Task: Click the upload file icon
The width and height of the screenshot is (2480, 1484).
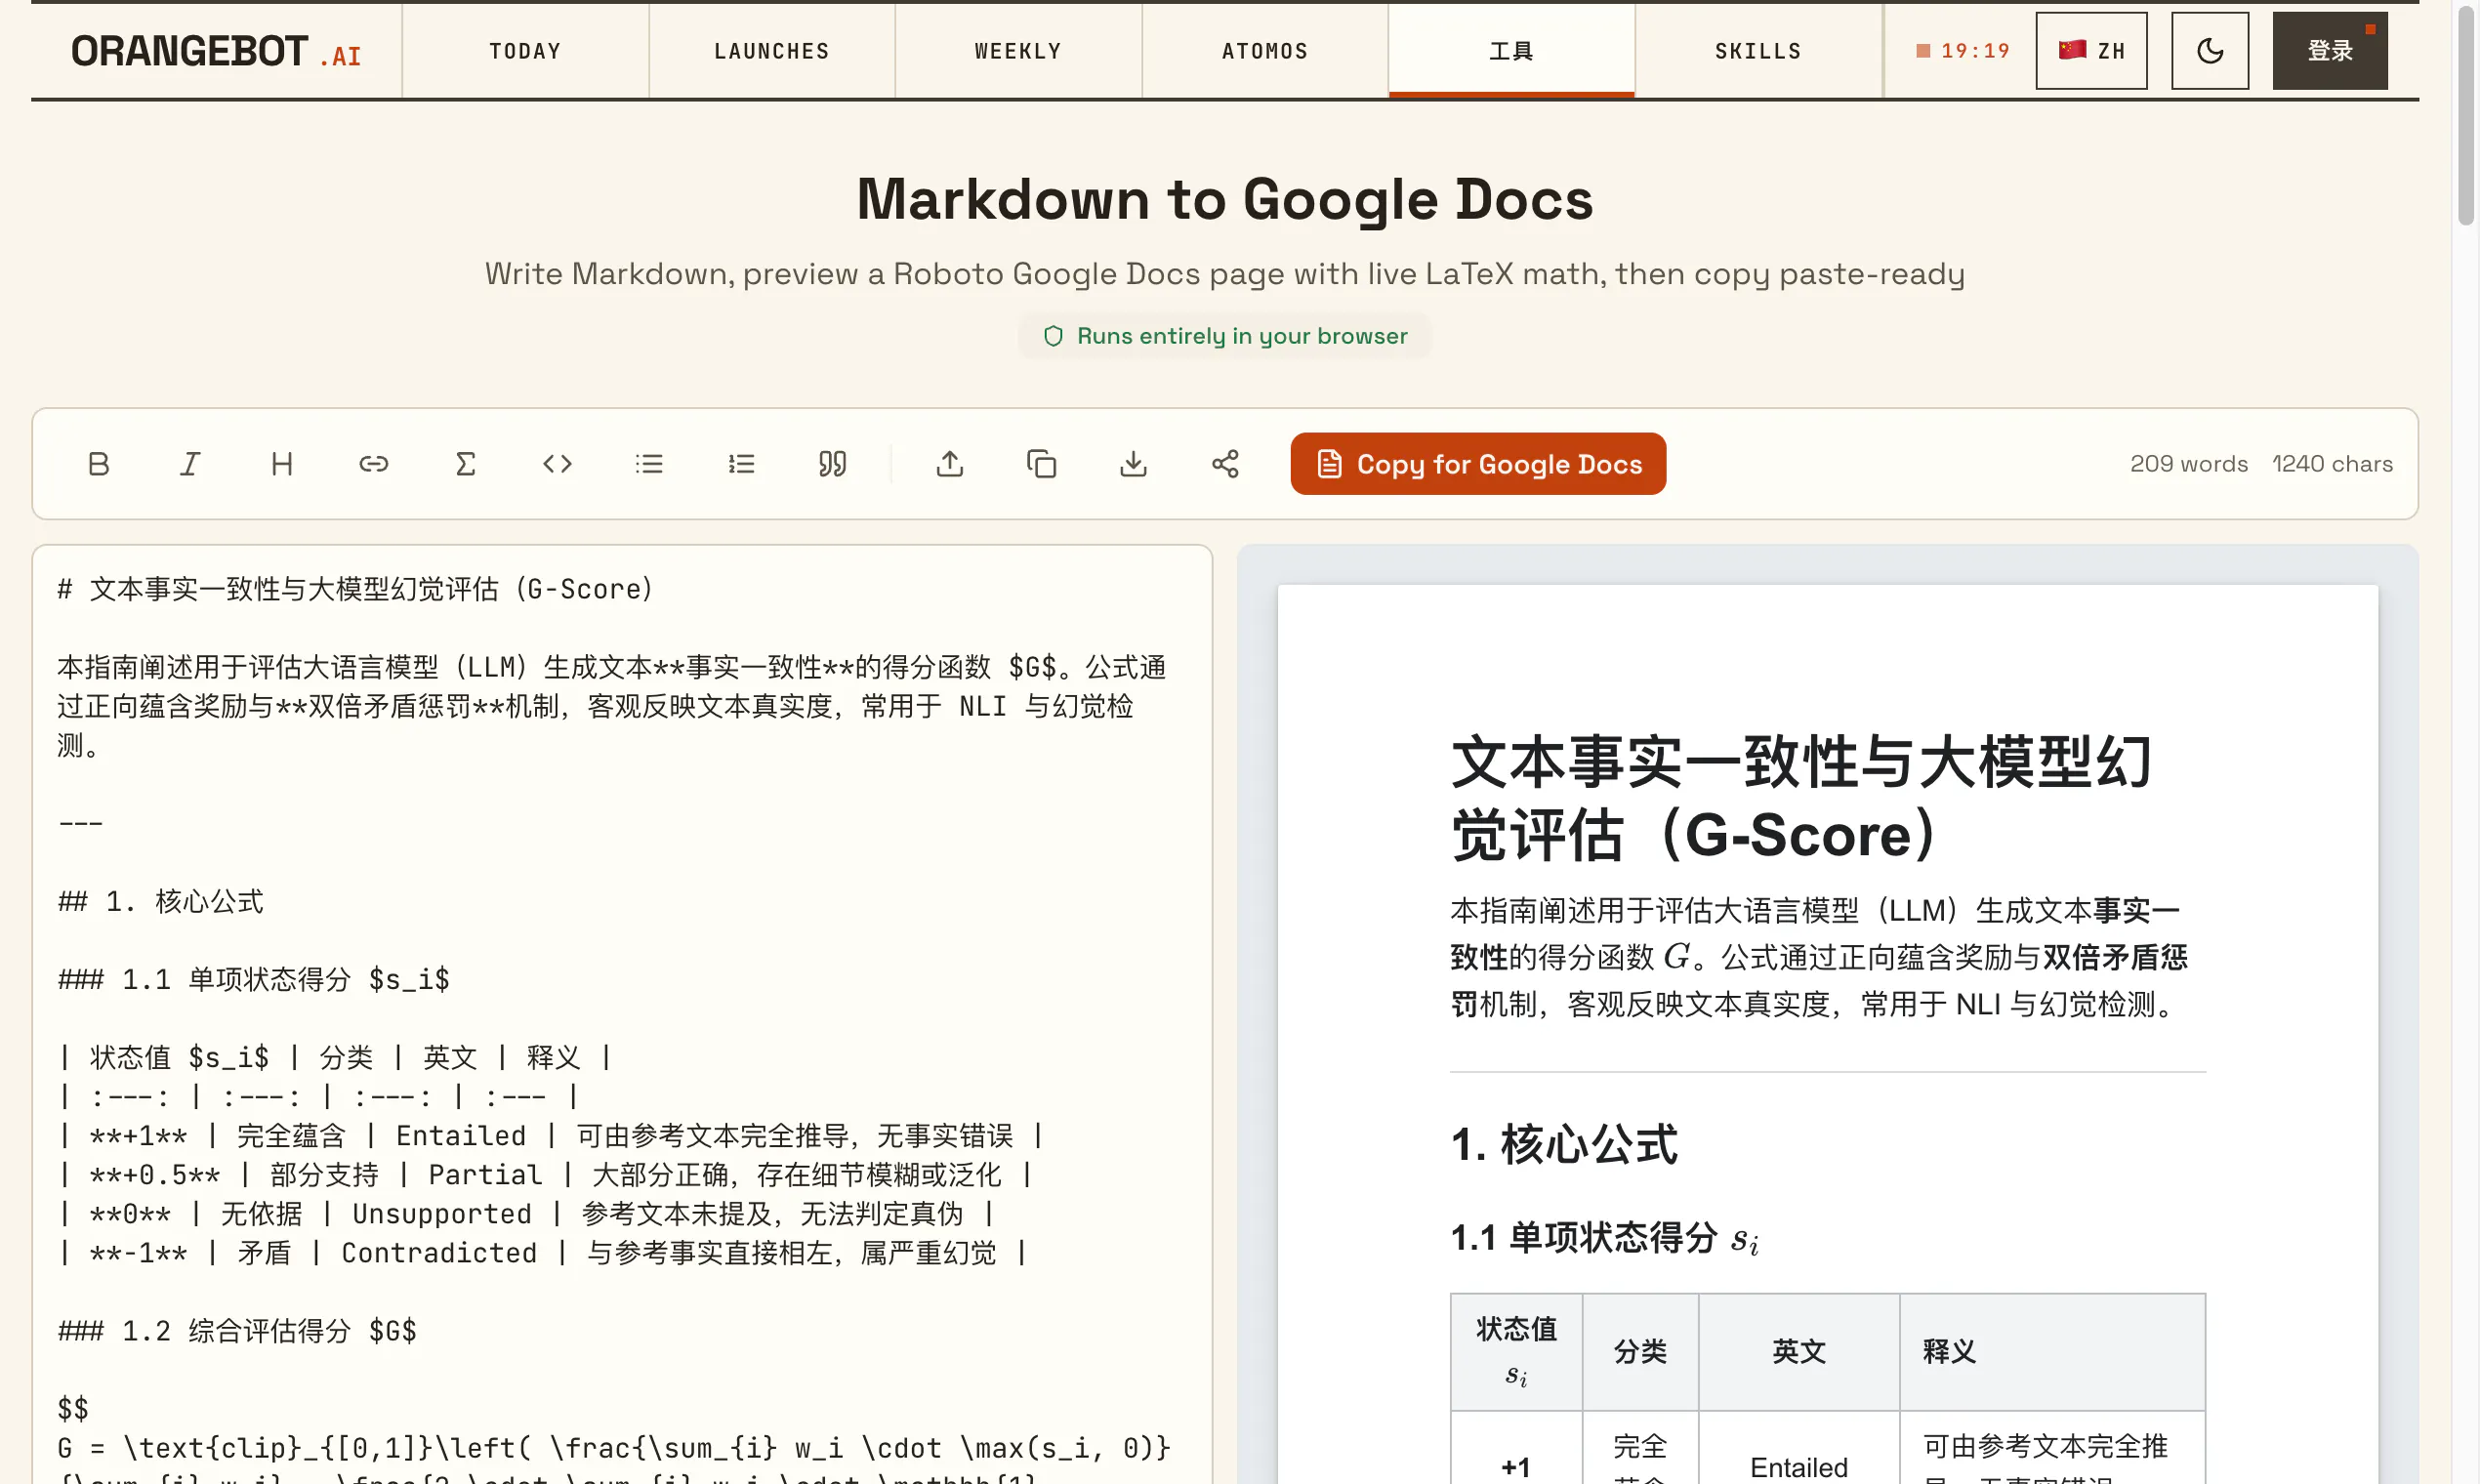Action: pos(950,464)
